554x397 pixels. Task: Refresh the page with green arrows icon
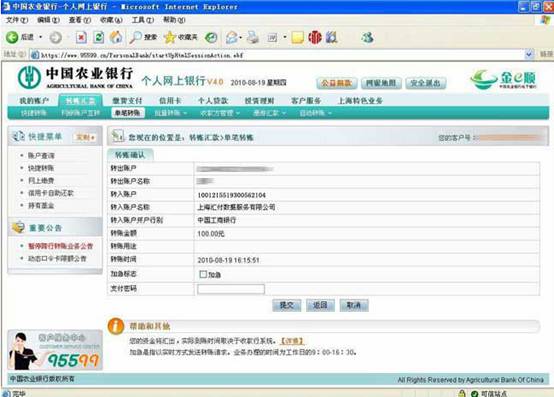[x=99, y=37]
